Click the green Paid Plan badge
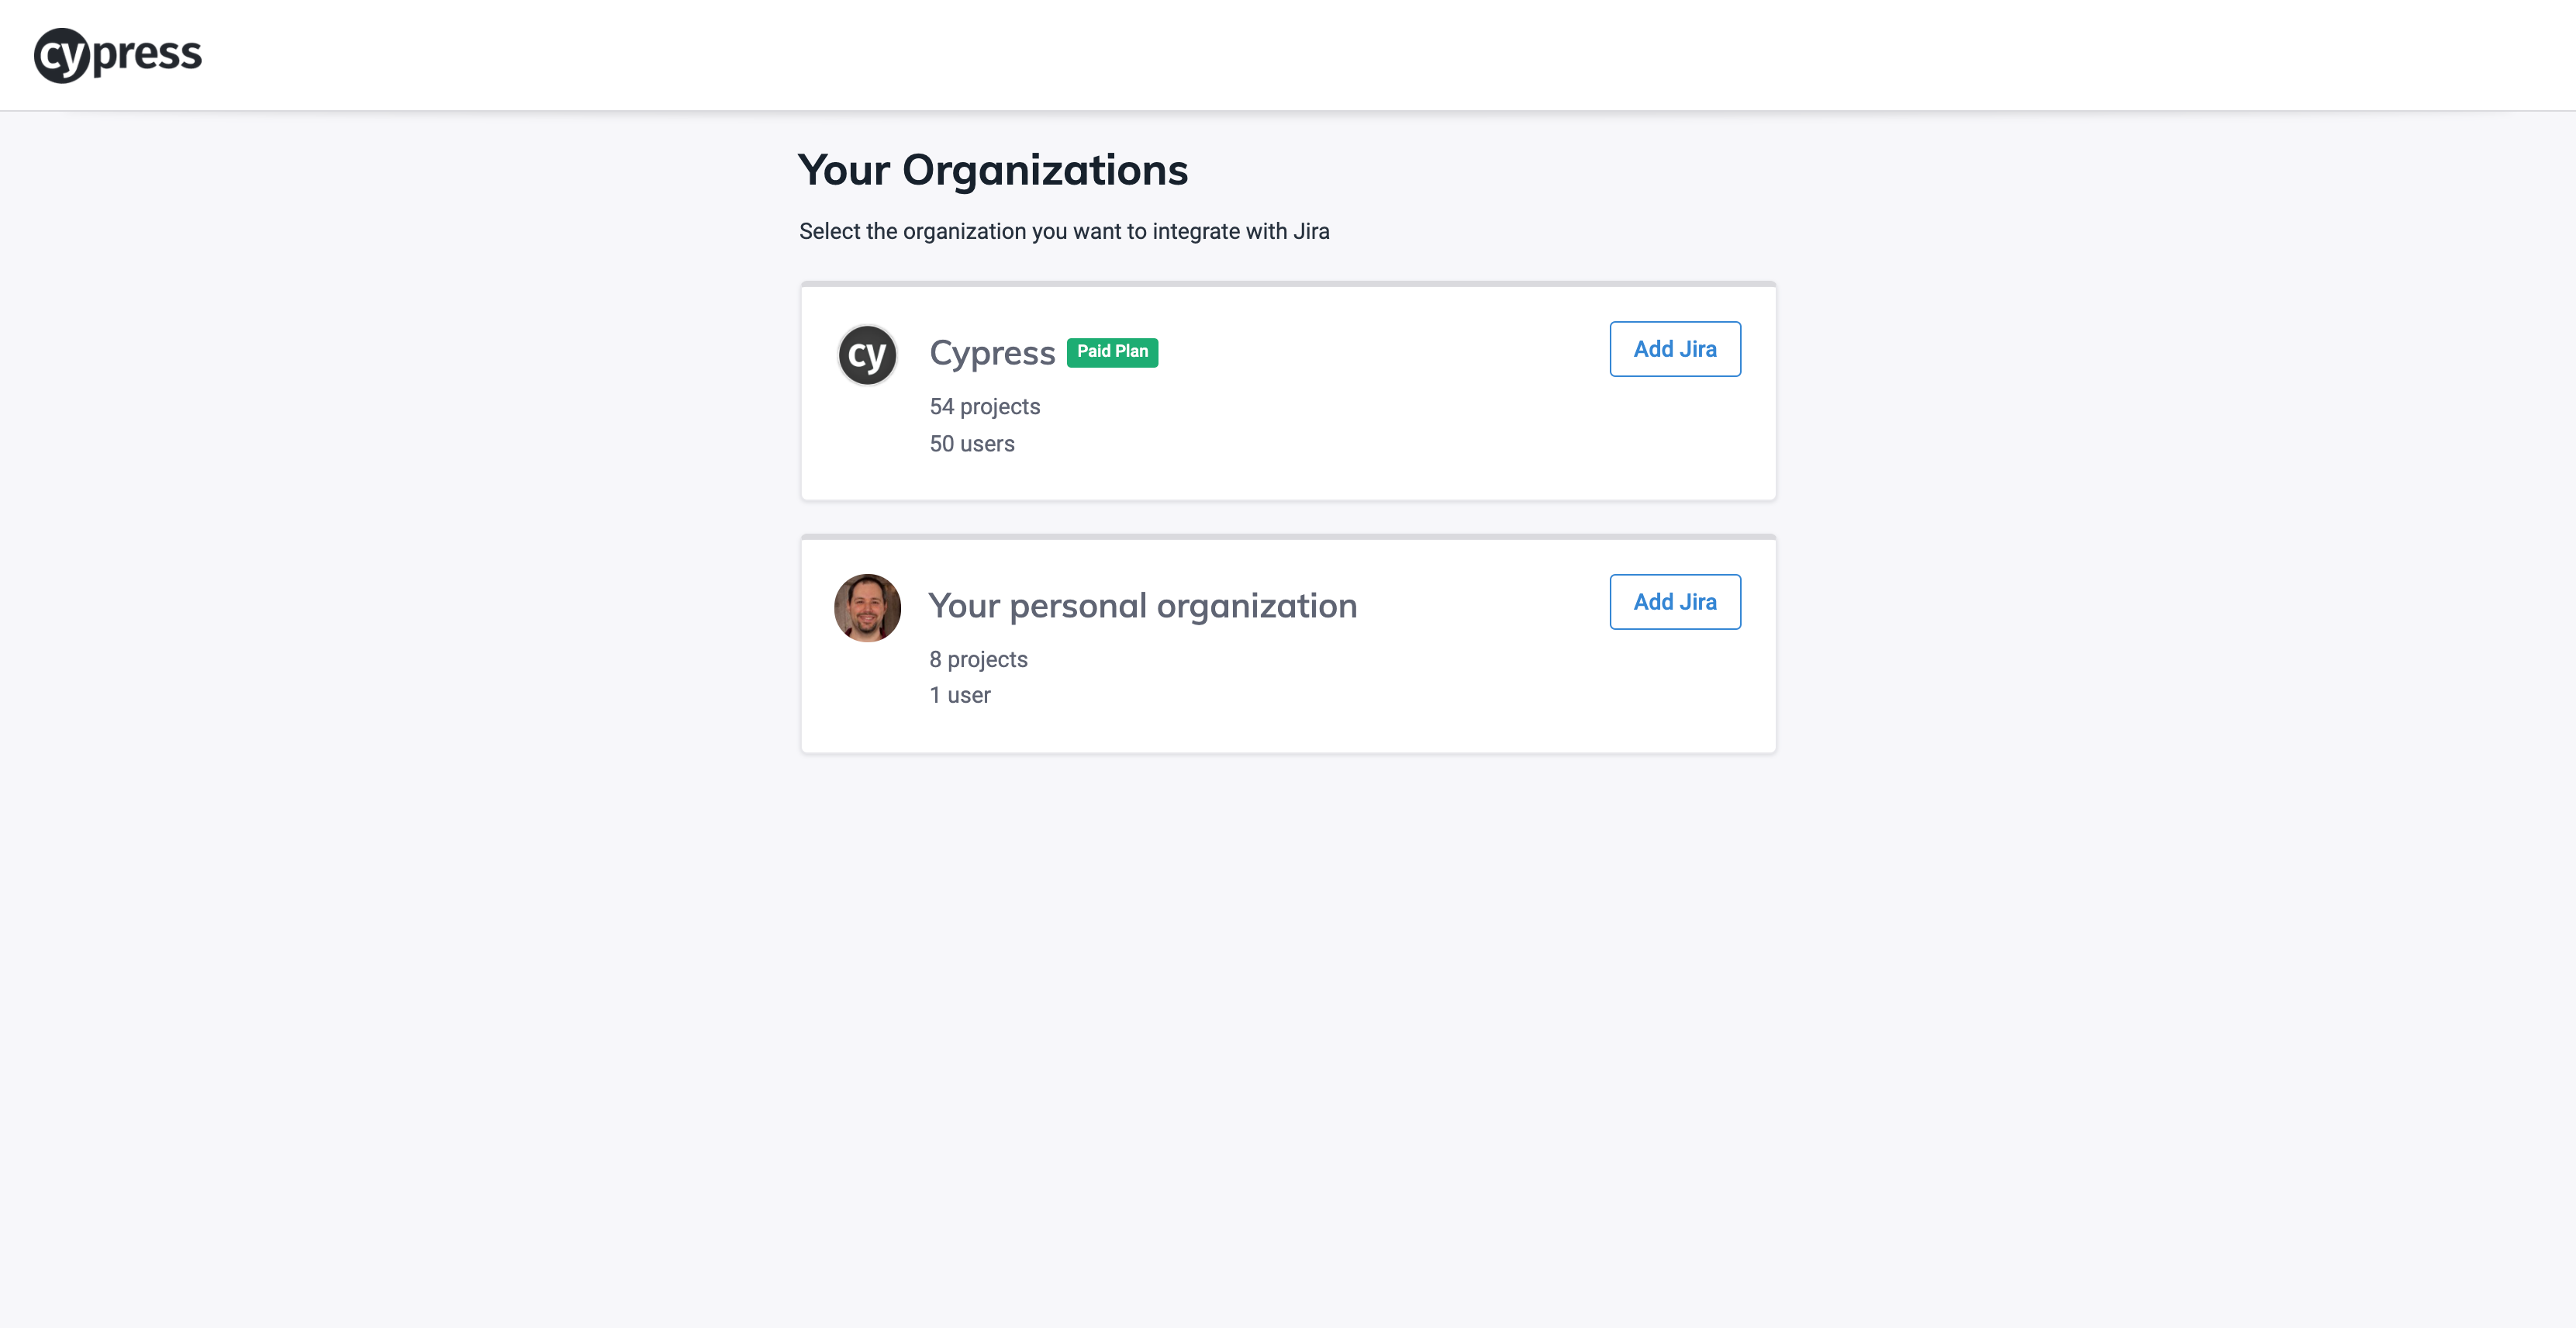Viewport: 2576px width, 1328px height. (x=1112, y=352)
